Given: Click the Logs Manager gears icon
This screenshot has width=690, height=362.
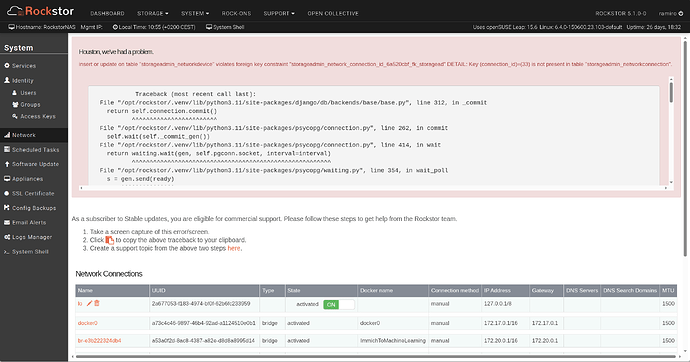Looking at the screenshot, I should [7, 237].
